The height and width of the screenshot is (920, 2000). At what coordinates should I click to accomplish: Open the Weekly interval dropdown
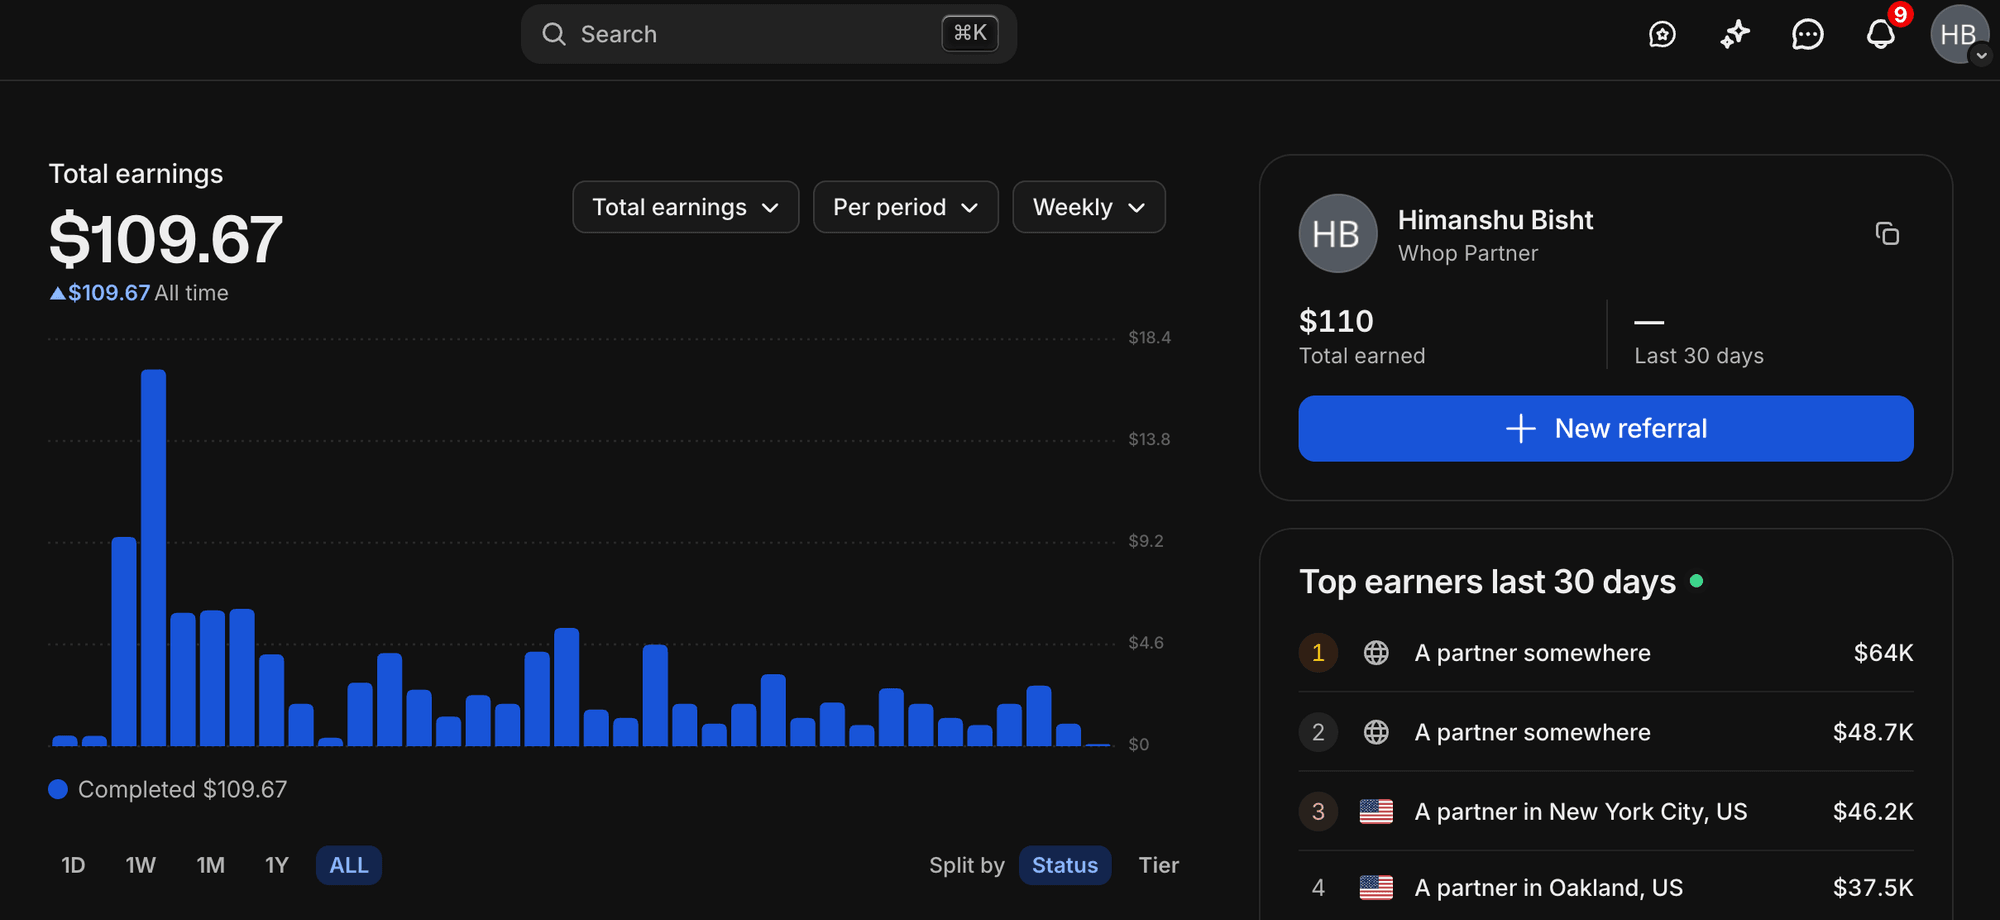click(1089, 207)
